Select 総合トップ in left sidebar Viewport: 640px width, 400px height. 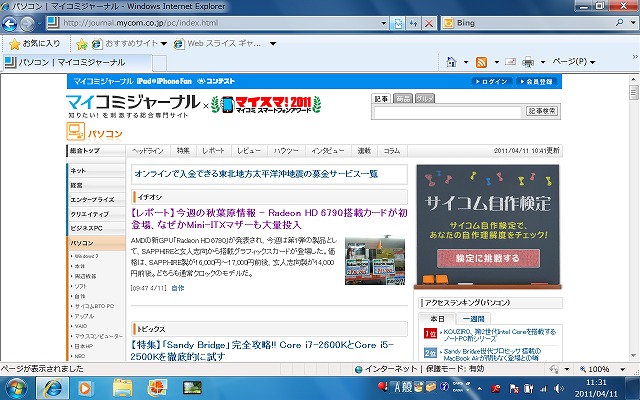coord(96,151)
